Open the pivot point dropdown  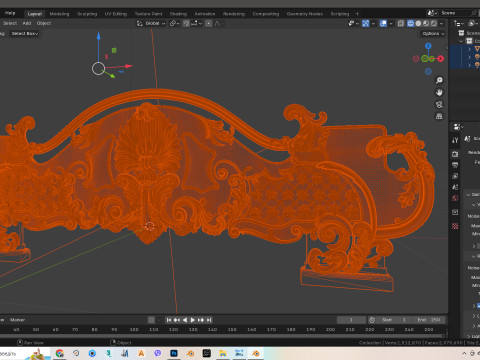(174, 23)
